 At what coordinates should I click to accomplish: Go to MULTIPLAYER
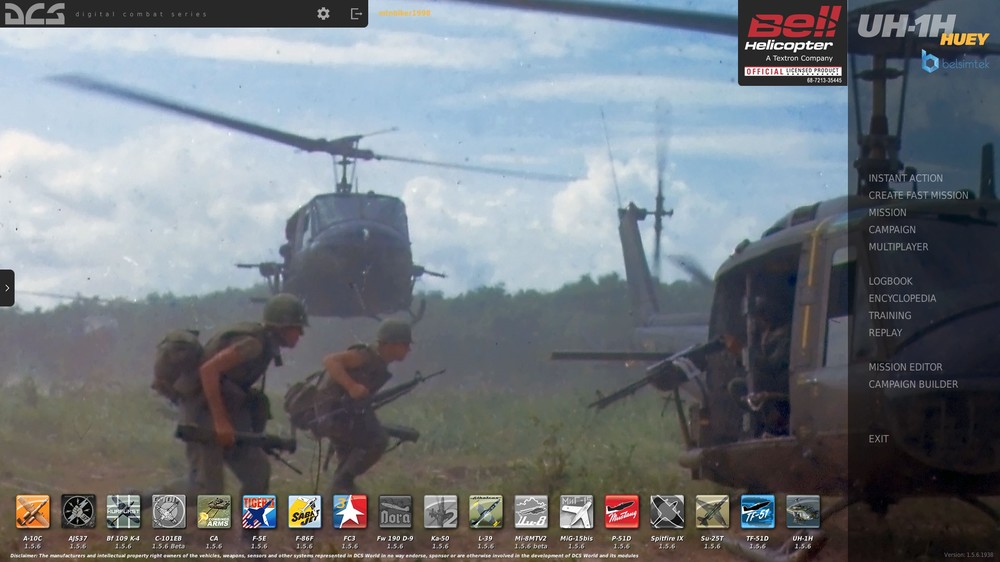click(898, 247)
